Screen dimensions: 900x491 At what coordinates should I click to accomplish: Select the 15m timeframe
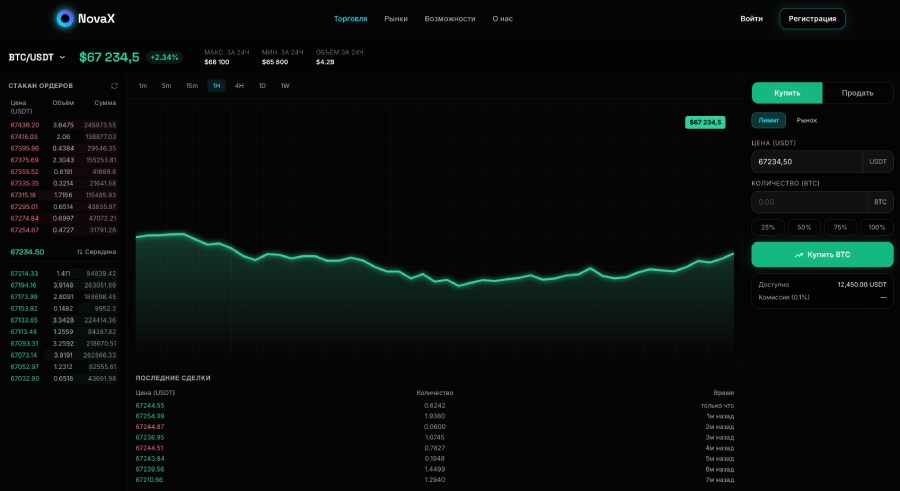coord(192,86)
